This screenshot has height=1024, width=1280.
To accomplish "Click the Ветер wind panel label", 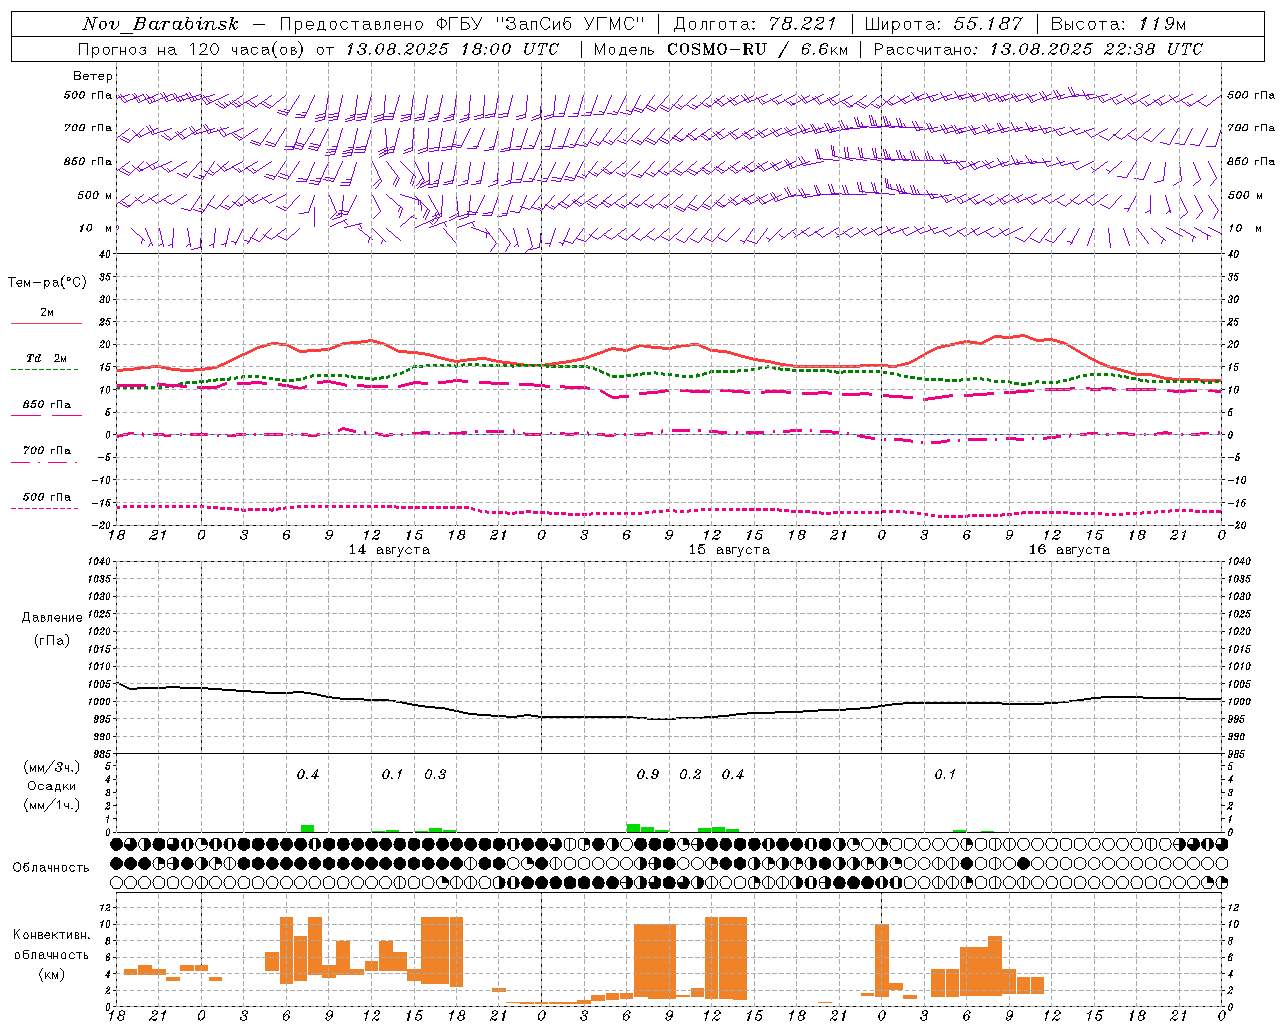I will 93,76.
